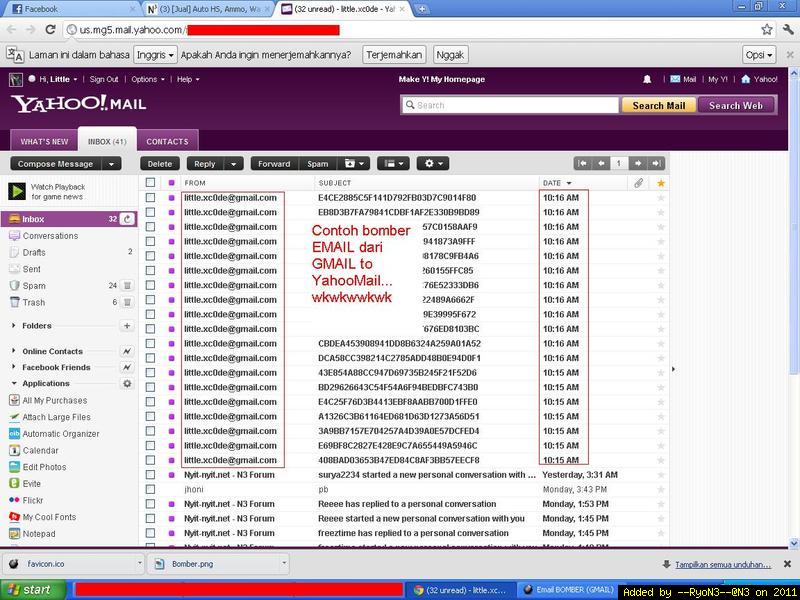Click Search Web button
The width and height of the screenshot is (800, 600).
pos(736,105)
